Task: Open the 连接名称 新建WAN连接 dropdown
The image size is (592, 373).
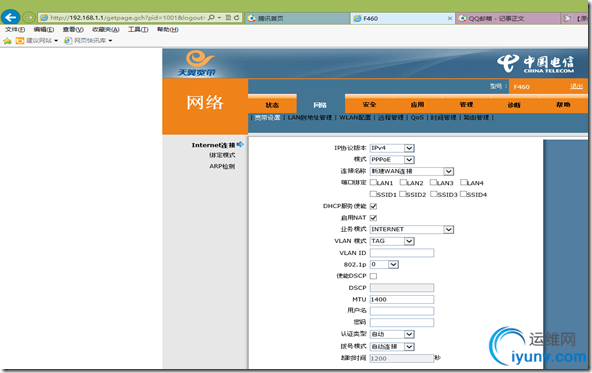Action: click(x=412, y=171)
